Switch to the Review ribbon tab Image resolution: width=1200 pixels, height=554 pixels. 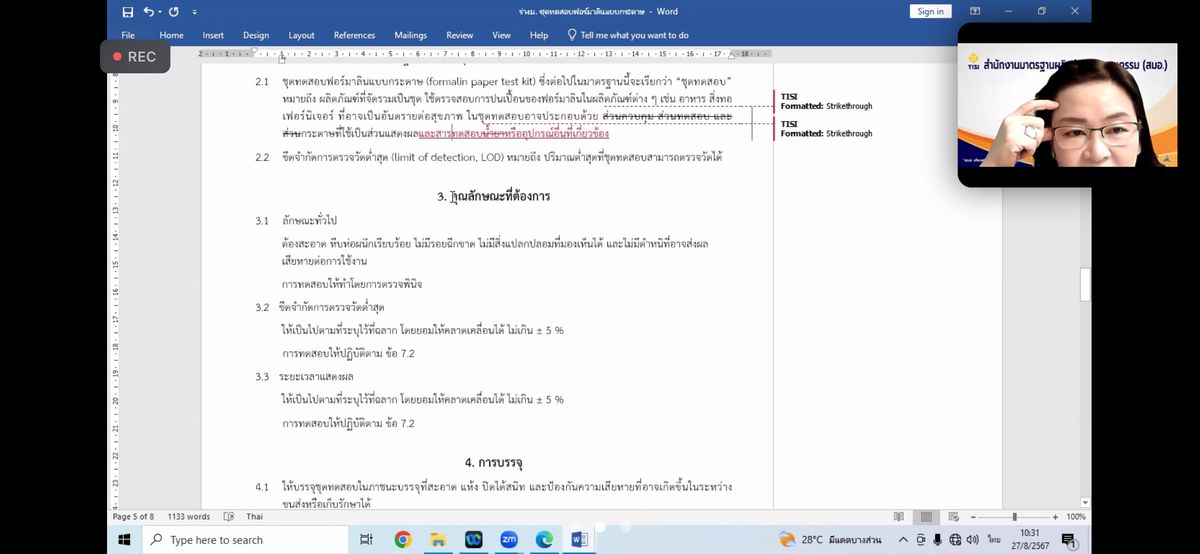(460, 35)
